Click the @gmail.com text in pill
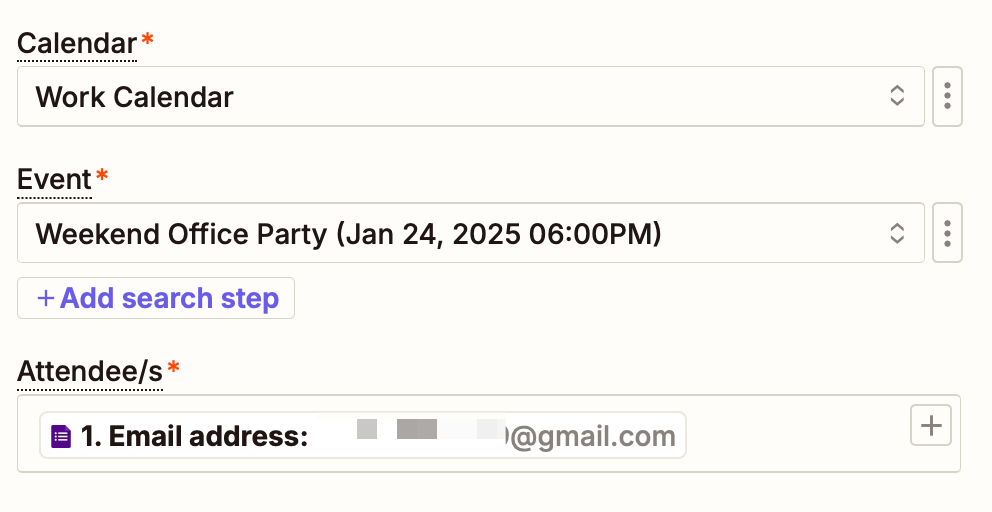 click(593, 436)
